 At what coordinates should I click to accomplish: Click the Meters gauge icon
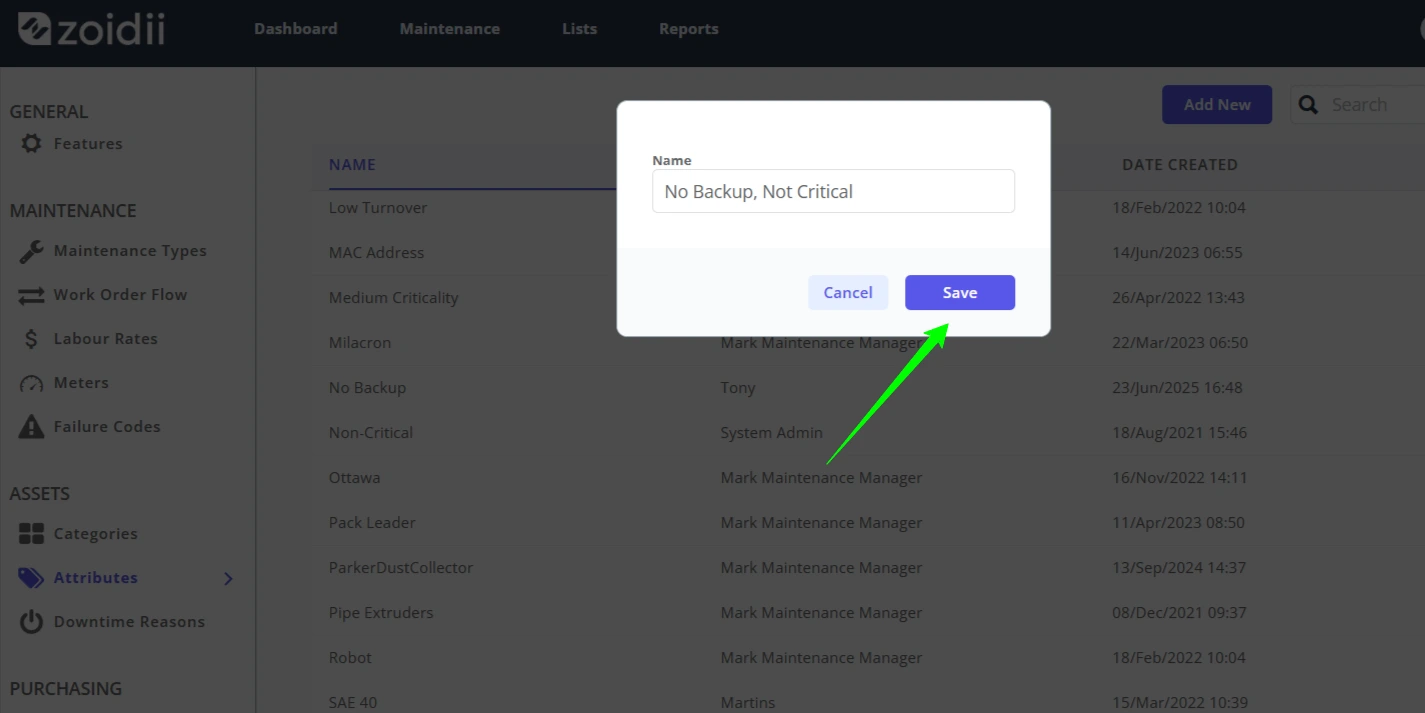point(32,383)
